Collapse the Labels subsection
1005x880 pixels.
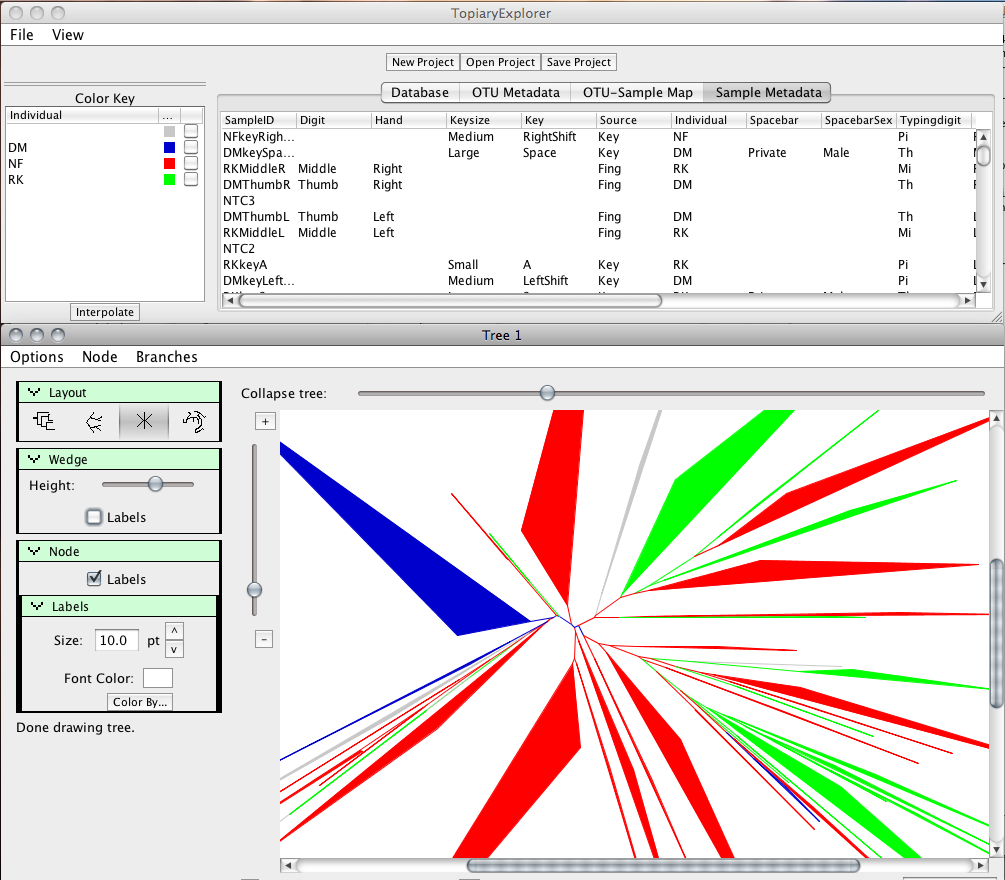[x=37, y=606]
